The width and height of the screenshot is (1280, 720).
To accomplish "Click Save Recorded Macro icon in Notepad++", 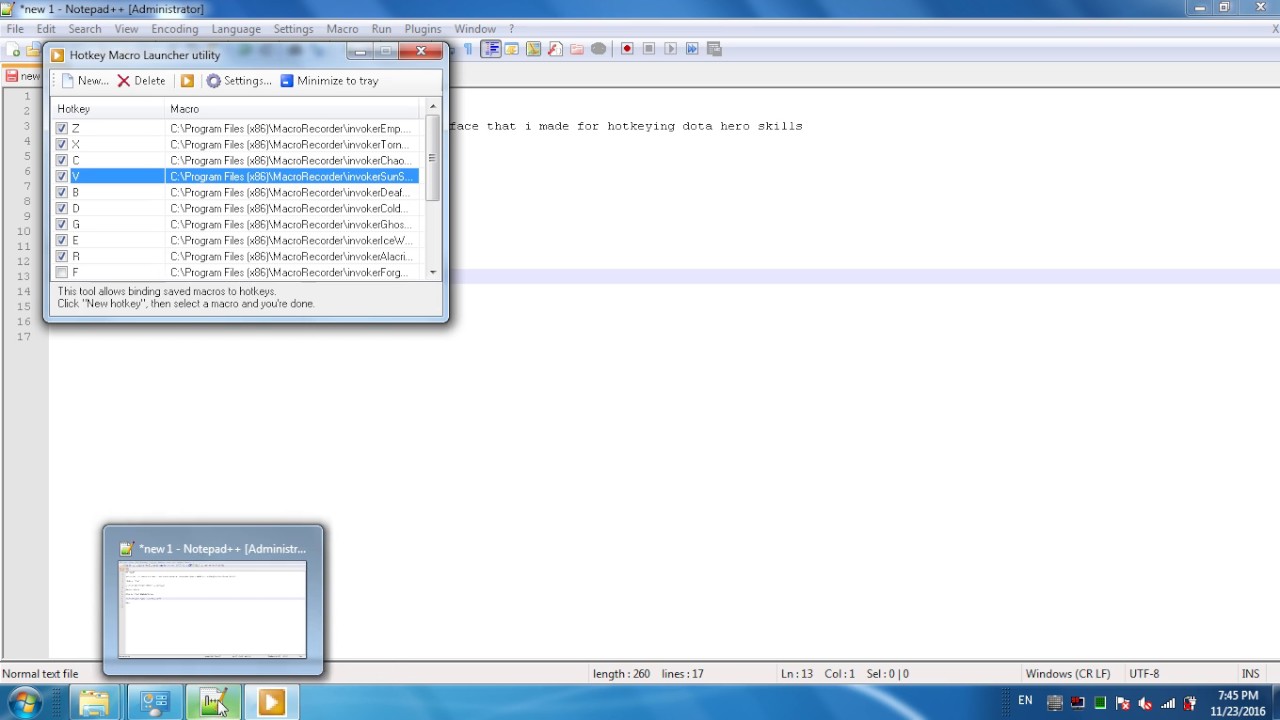I will [x=714, y=49].
